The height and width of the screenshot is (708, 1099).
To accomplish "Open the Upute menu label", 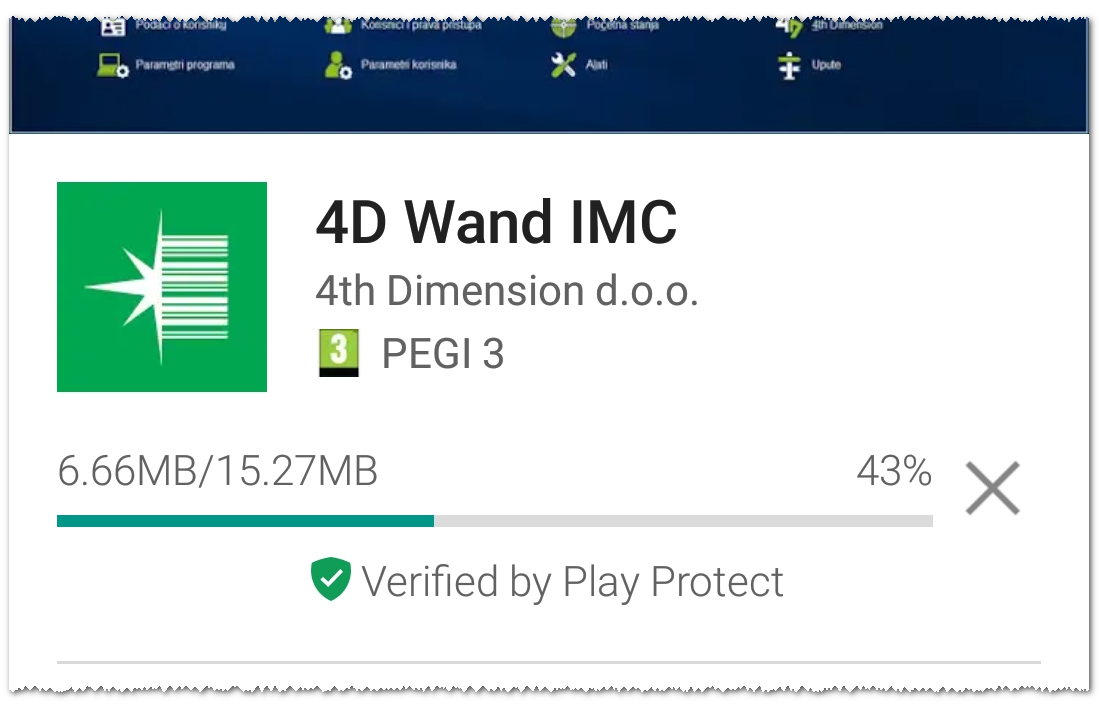I will [826, 64].
